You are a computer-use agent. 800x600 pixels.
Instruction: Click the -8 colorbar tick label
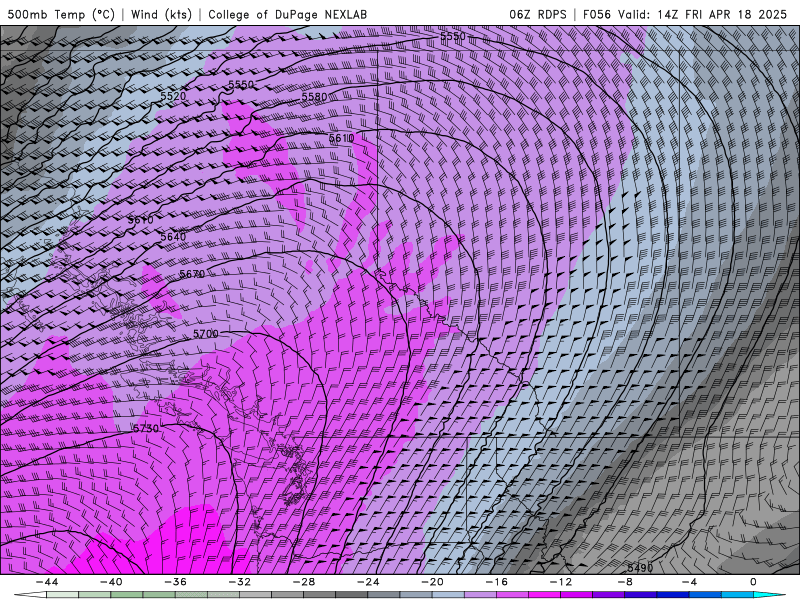click(x=626, y=582)
